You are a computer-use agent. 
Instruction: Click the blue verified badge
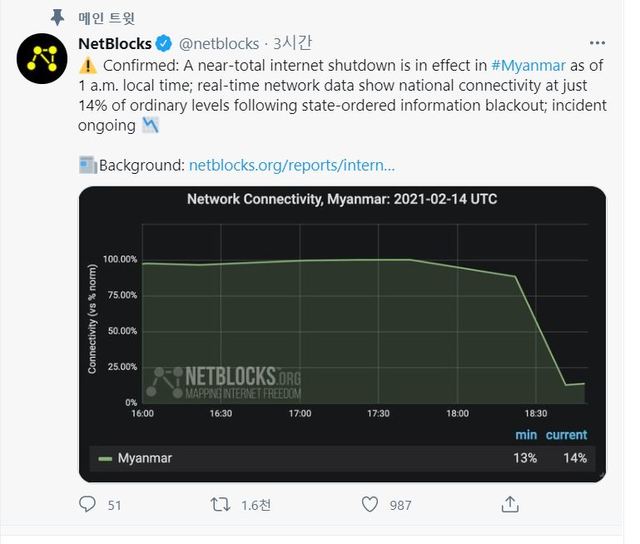(164, 44)
